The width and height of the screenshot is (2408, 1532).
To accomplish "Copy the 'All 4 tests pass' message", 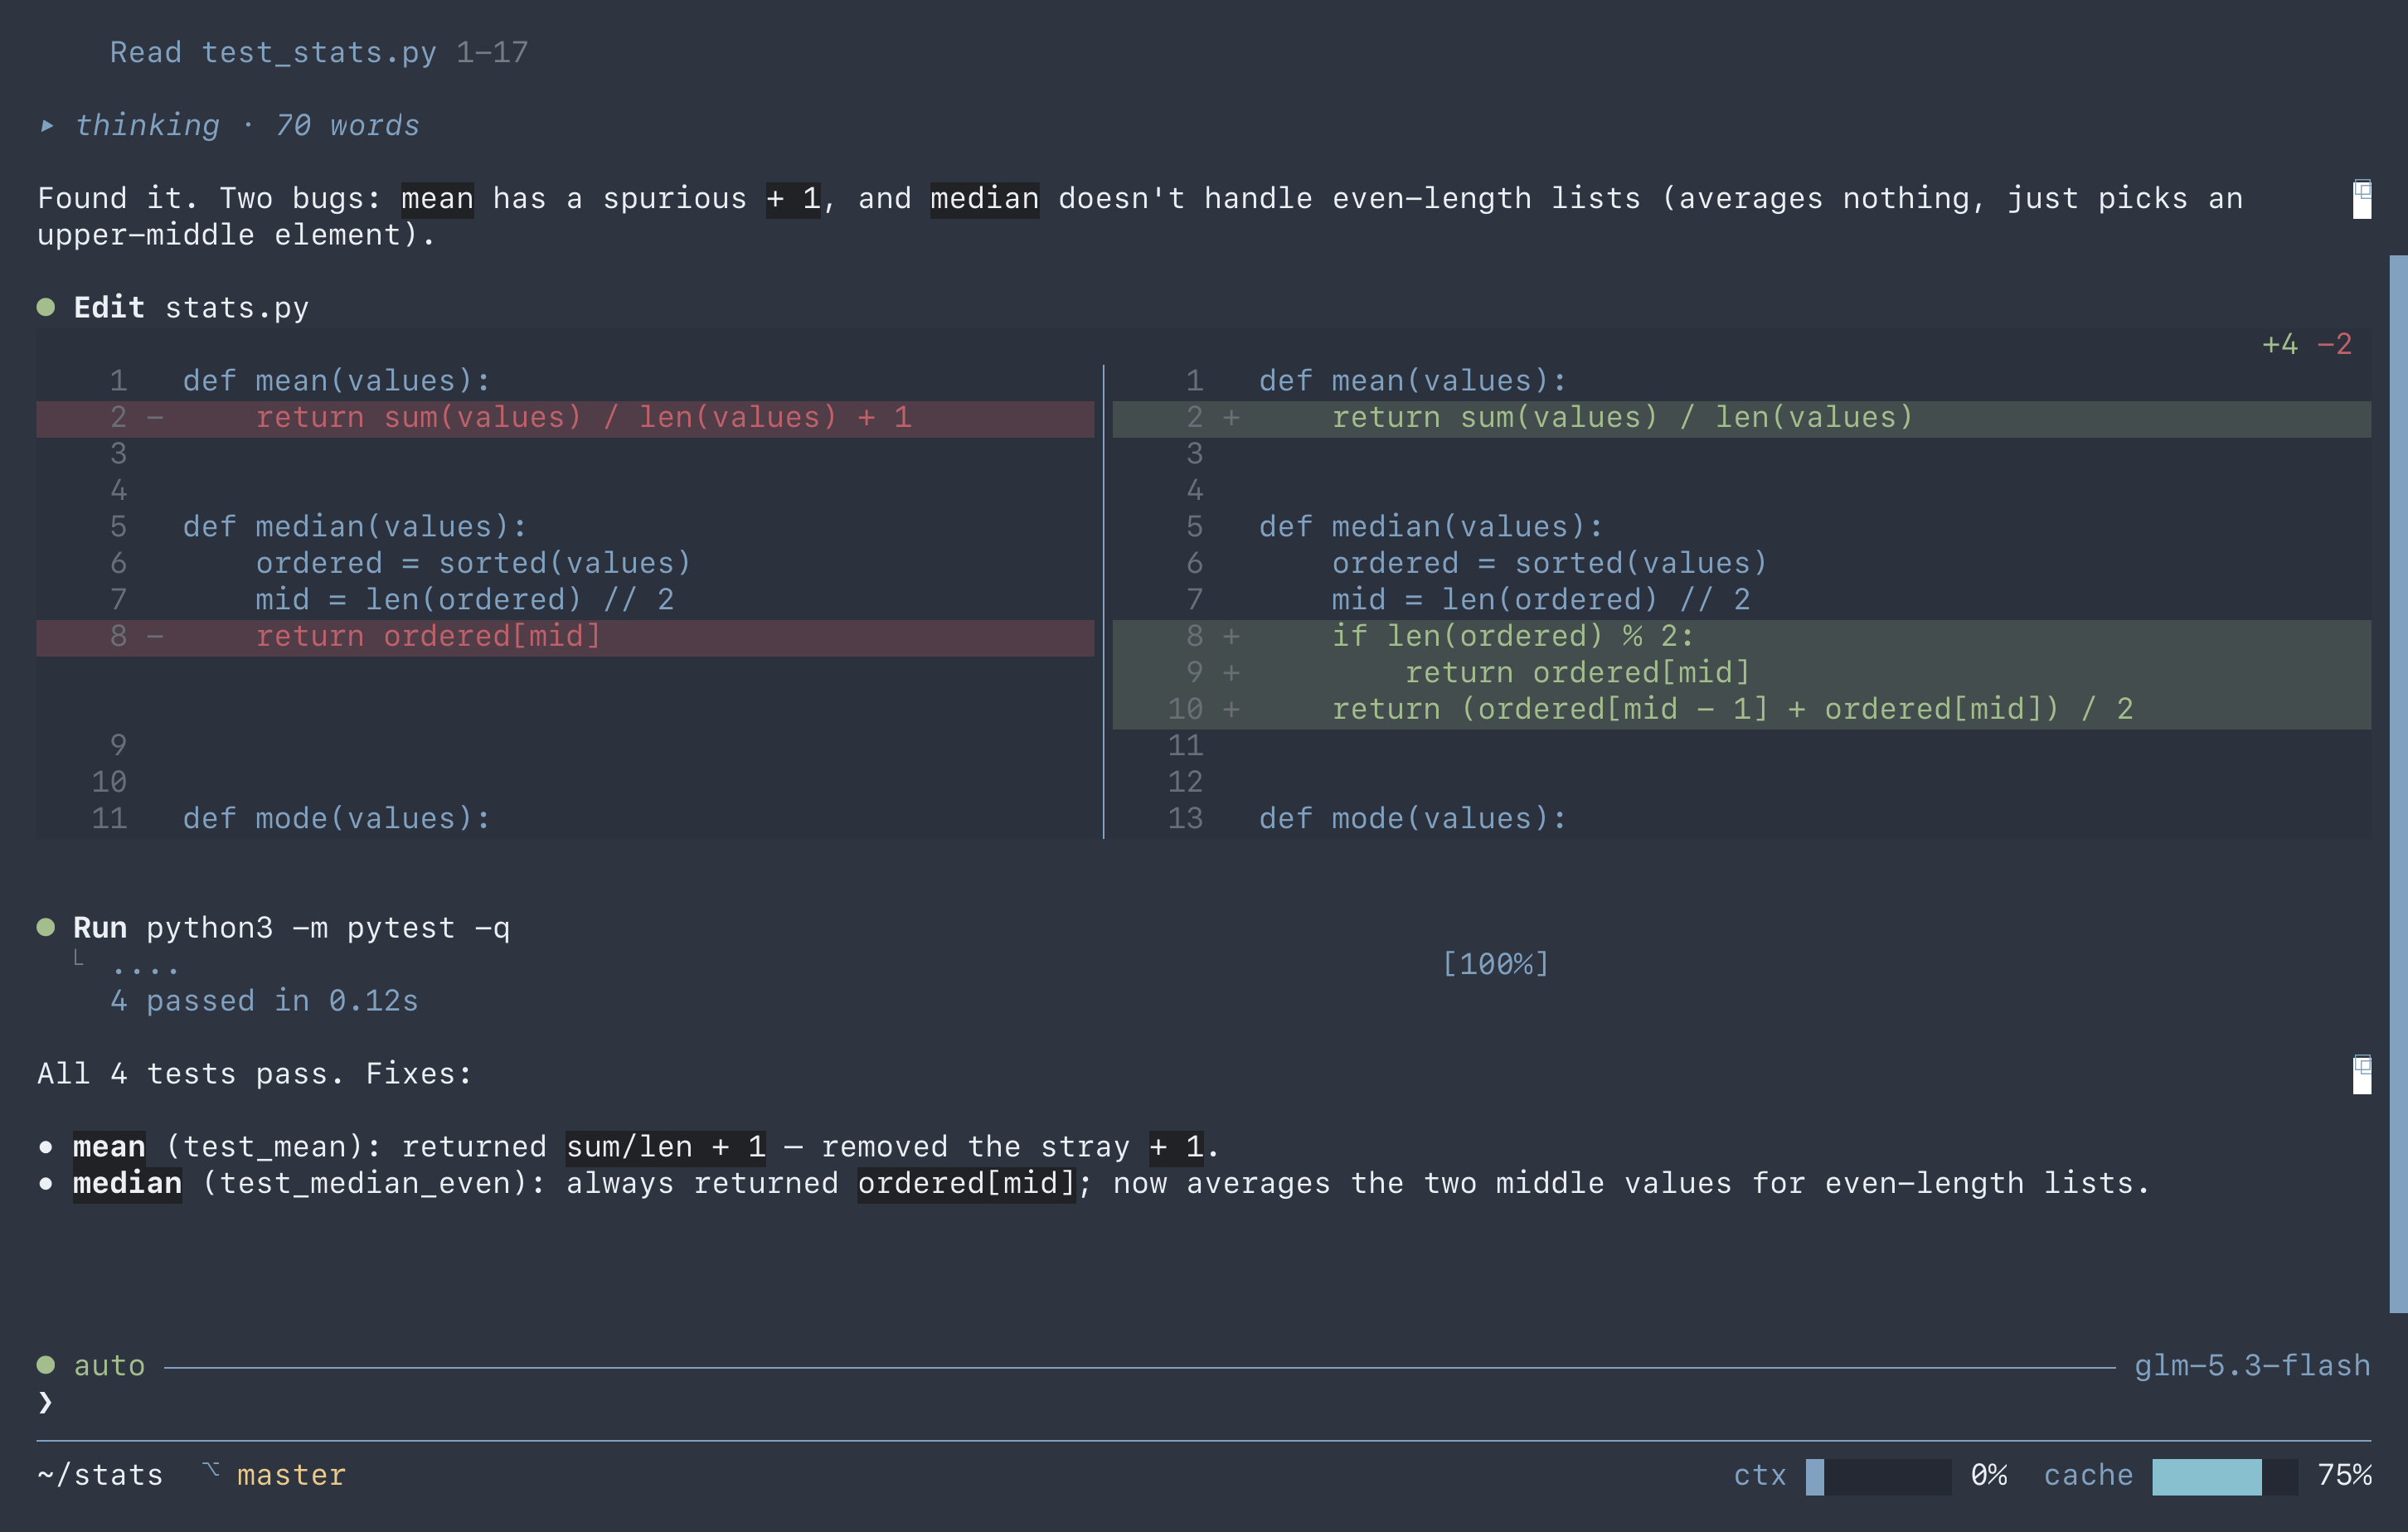I will [2361, 1074].
